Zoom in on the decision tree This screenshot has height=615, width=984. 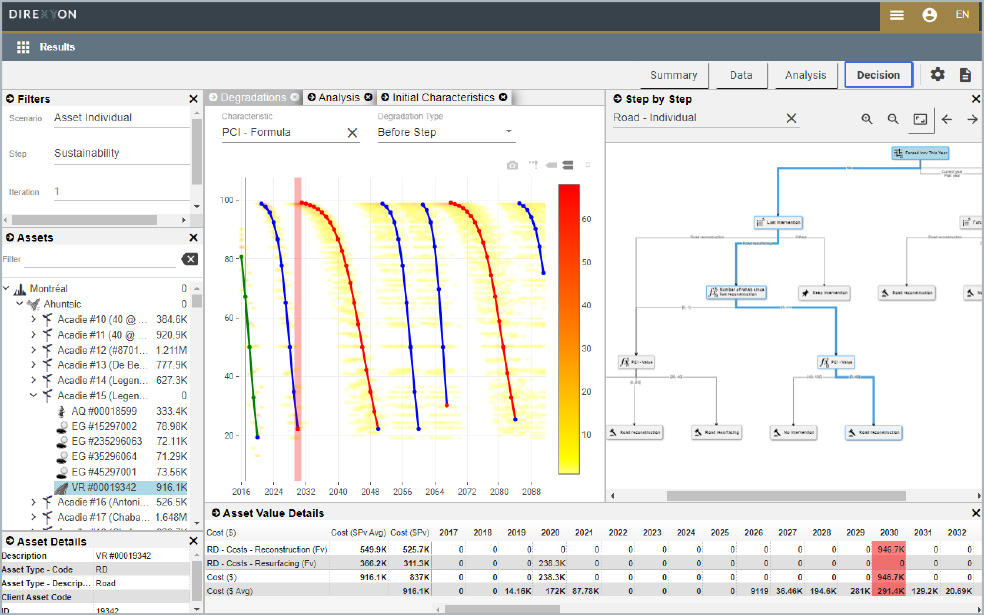click(867, 119)
